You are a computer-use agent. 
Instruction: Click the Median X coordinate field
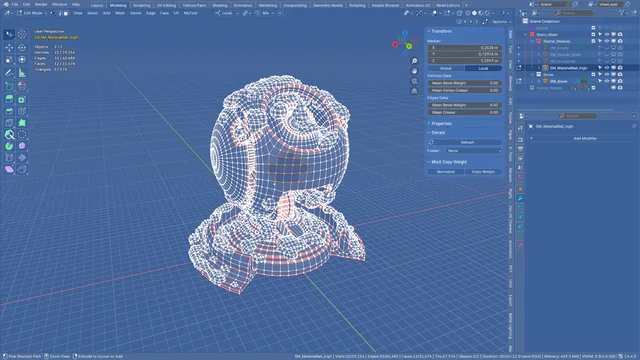pyautogui.click(x=465, y=47)
